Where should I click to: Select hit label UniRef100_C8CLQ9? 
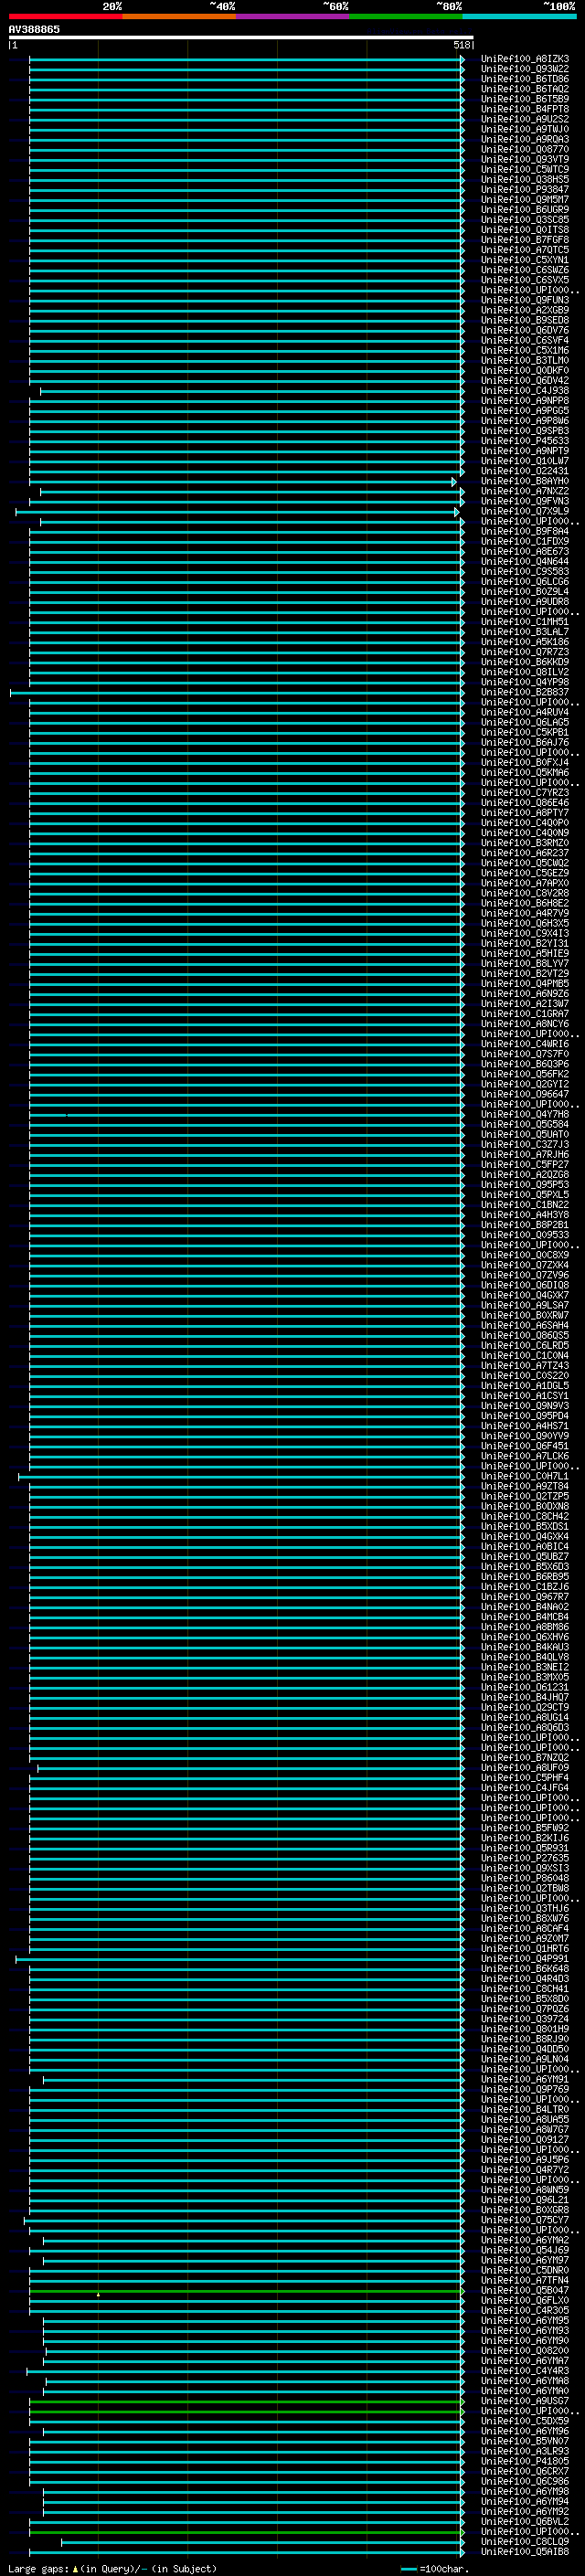click(525, 2541)
